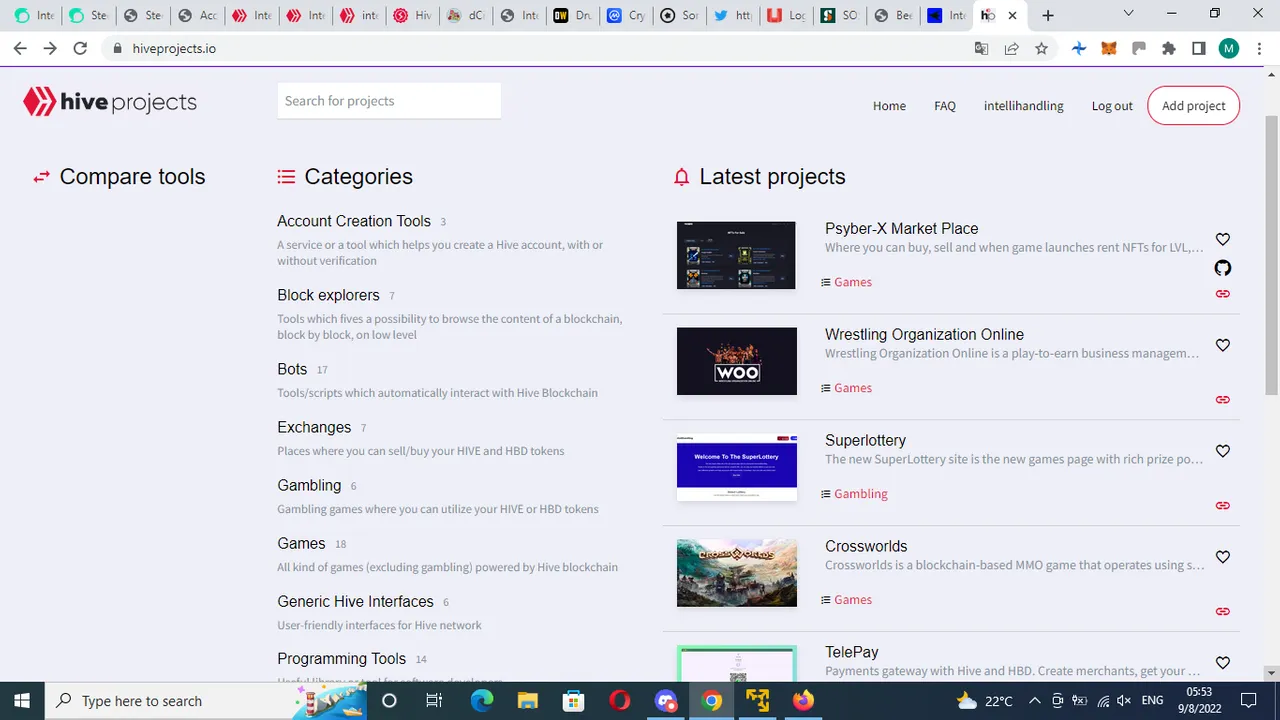The width and height of the screenshot is (1280, 720).
Task: Open the TelePay project title
Action: tap(852, 652)
